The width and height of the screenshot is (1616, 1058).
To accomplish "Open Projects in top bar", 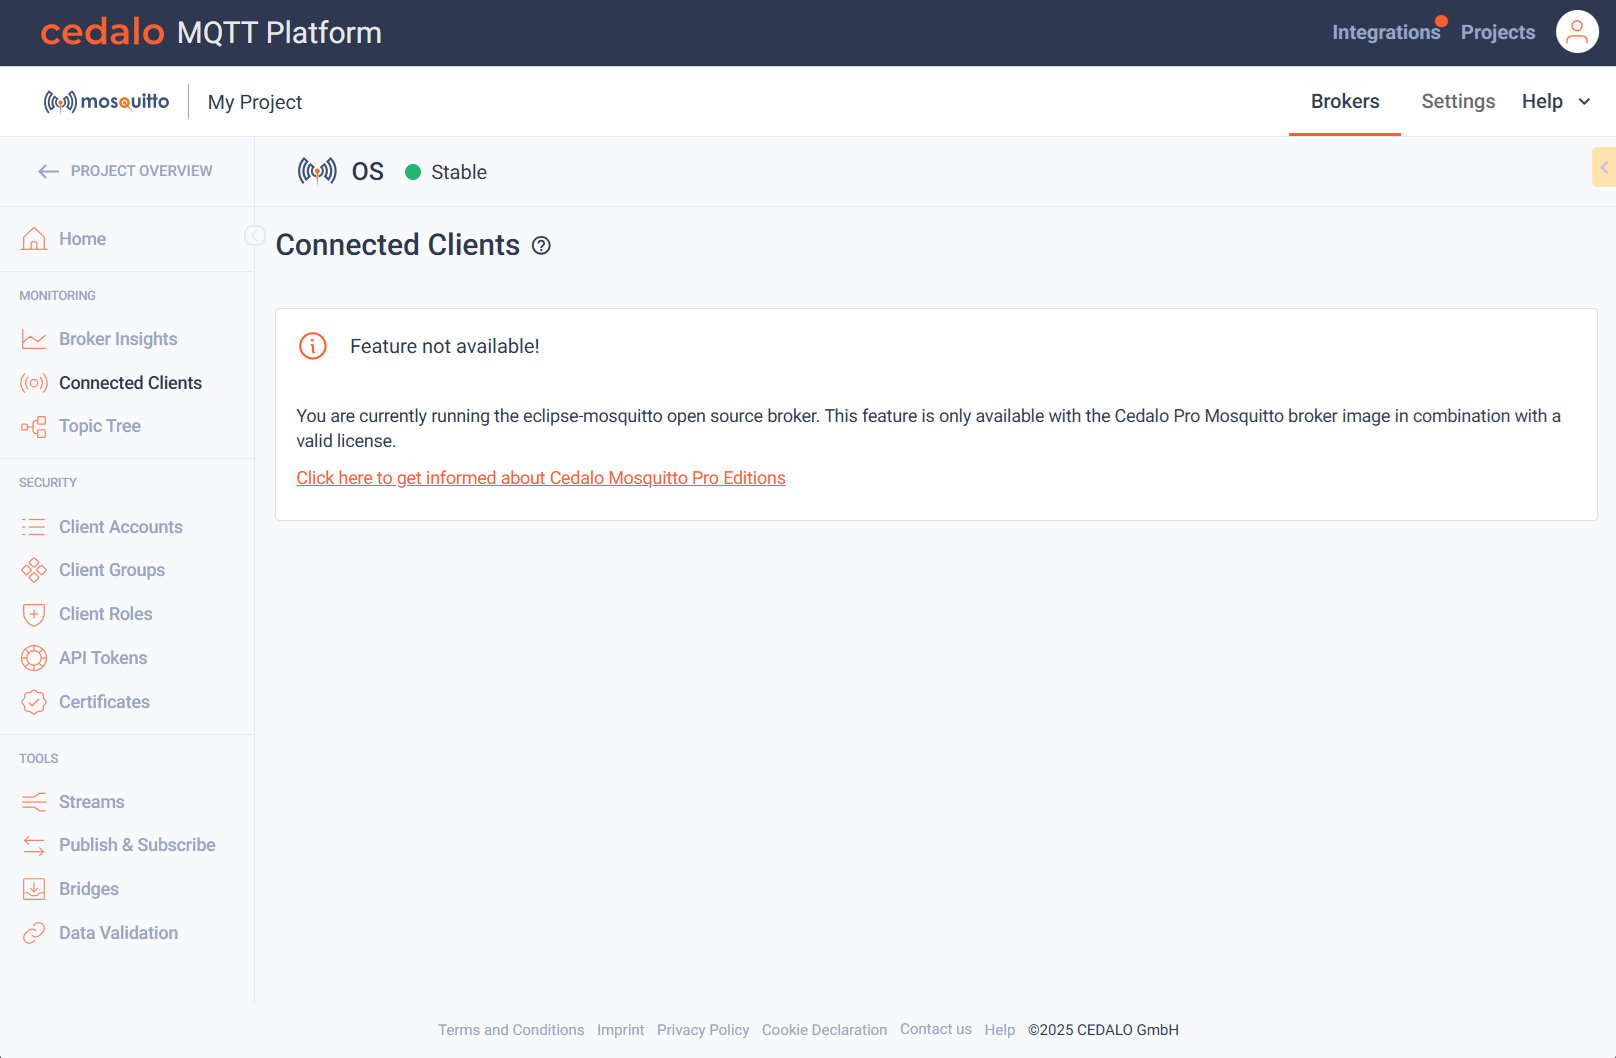I will pos(1498,32).
